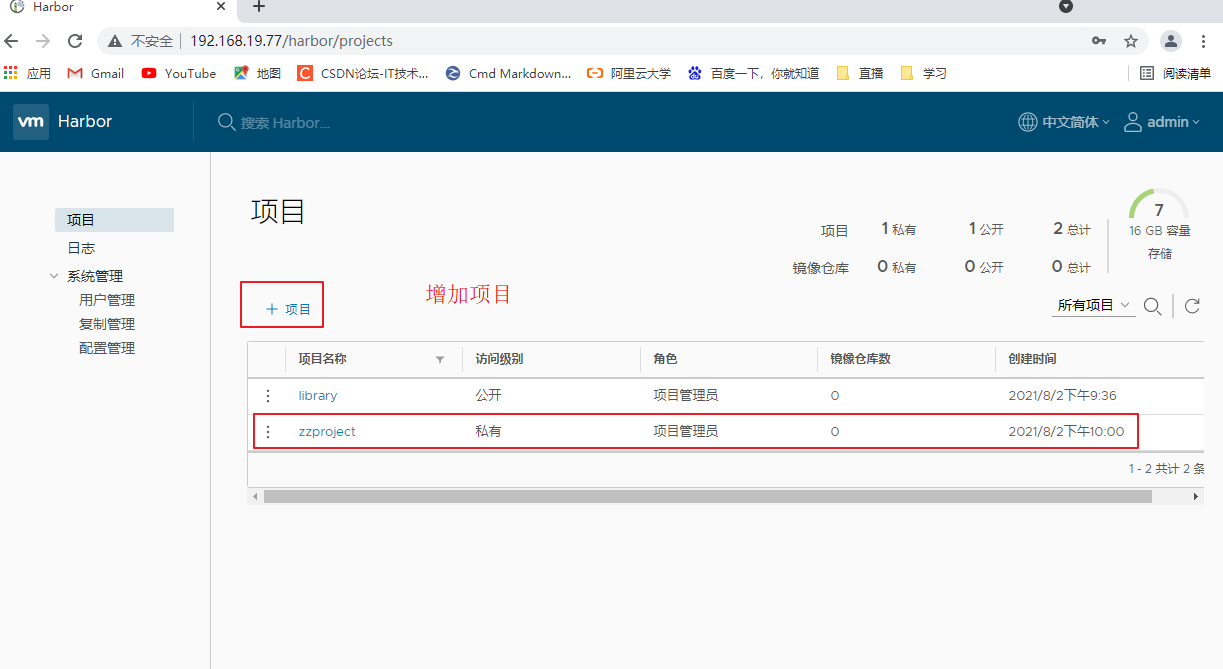Open the 直播 bookmark folder
The image size is (1223, 669).
(860, 73)
